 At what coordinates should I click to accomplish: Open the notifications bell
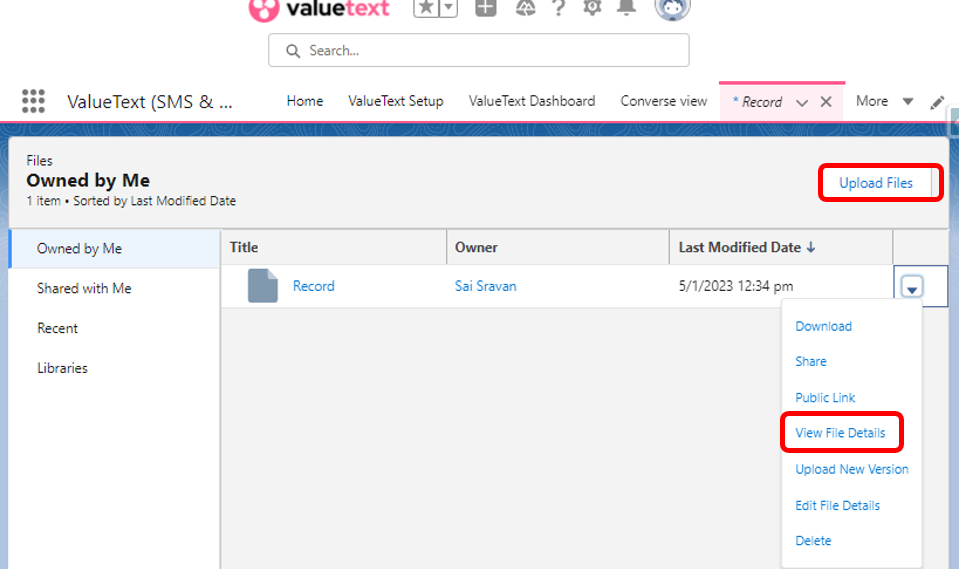(627, 8)
